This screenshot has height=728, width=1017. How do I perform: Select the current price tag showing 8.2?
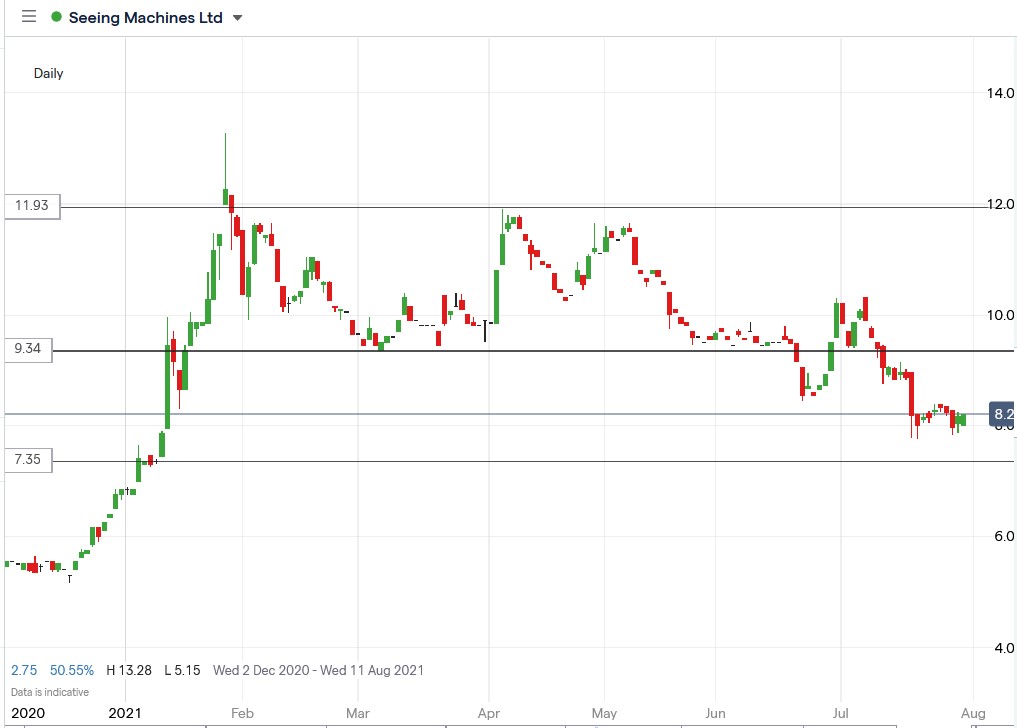pos(1003,413)
